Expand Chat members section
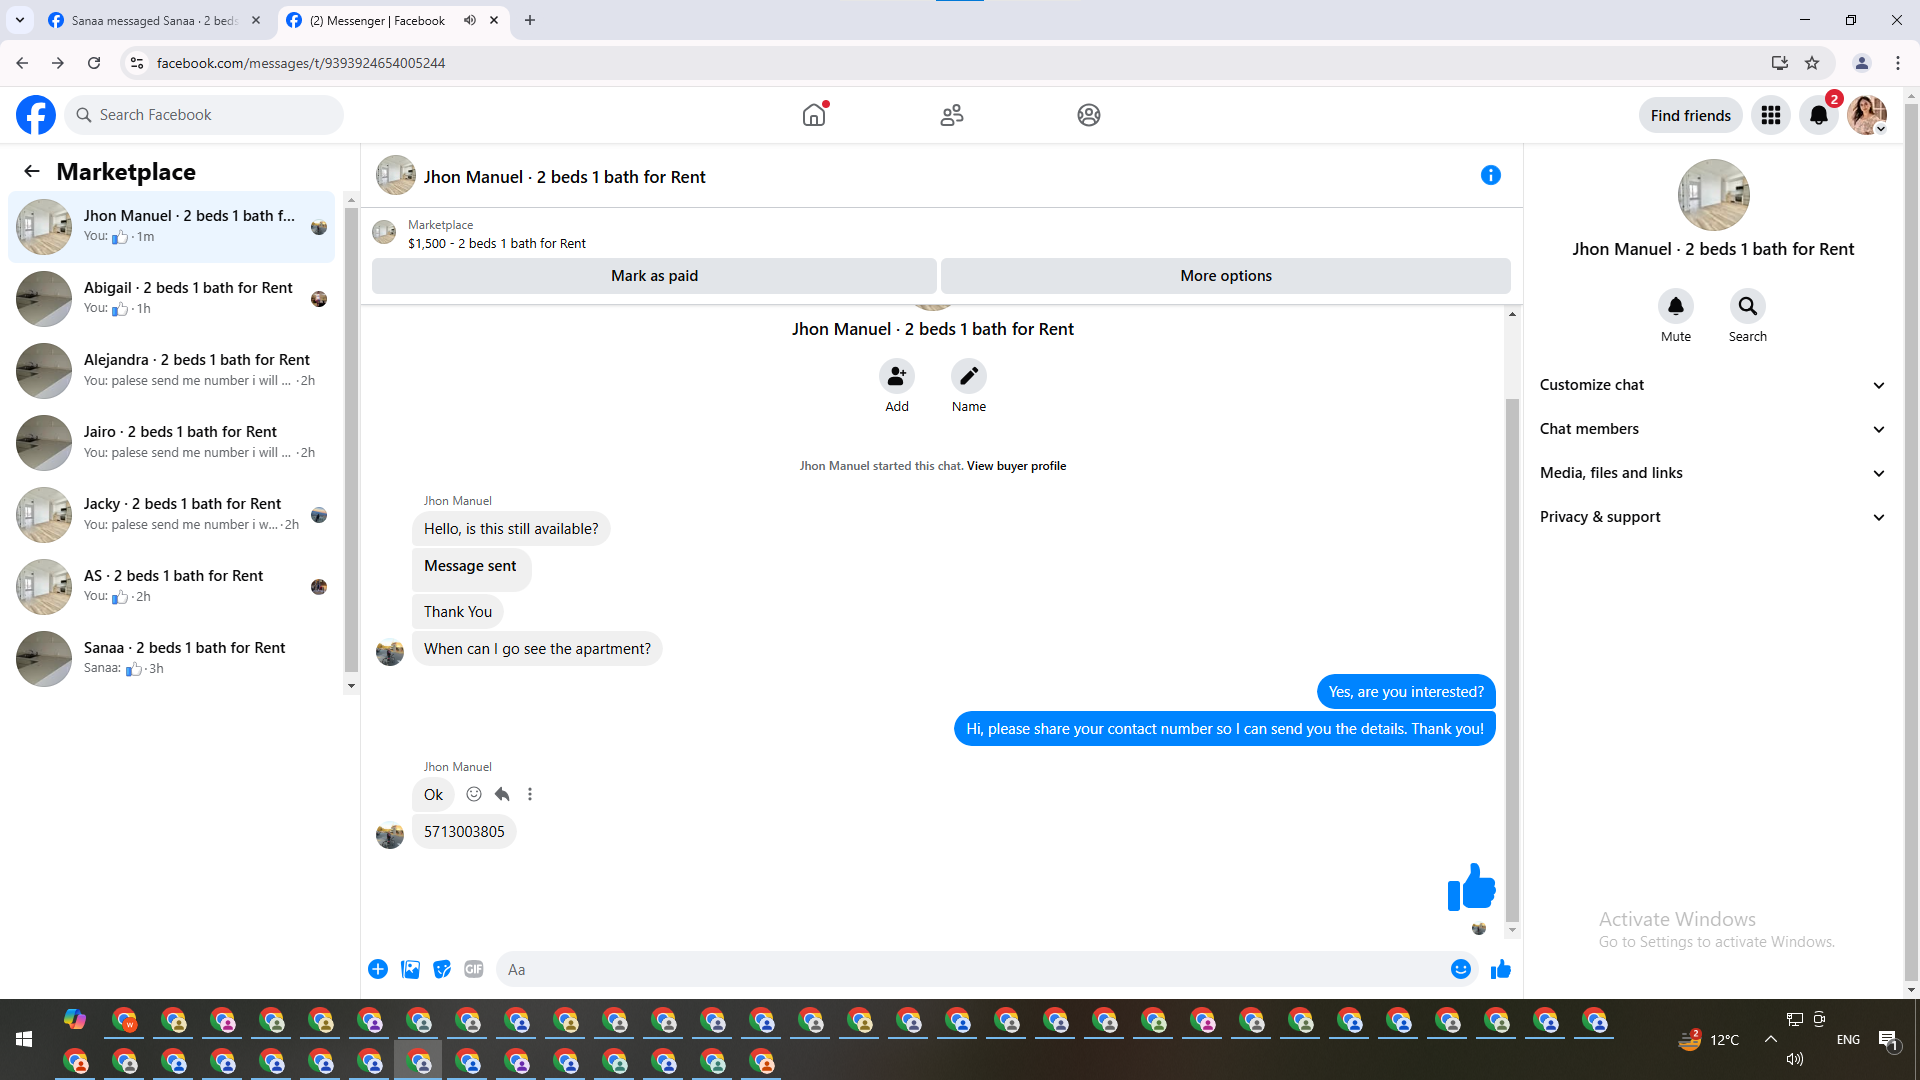Viewport: 1920px width, 1080px height. pos(1713,429)
